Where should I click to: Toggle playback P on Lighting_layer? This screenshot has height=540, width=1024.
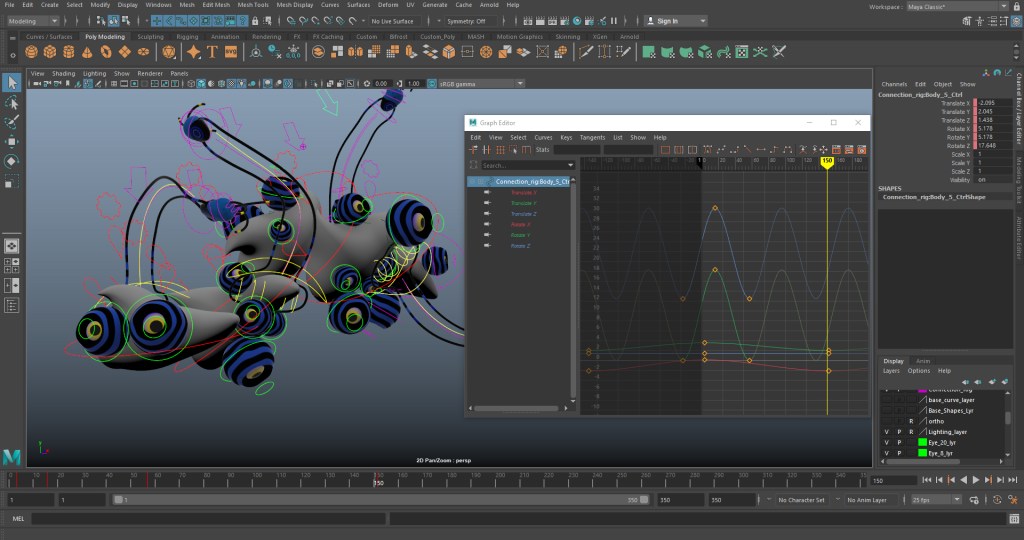(899, 432)
